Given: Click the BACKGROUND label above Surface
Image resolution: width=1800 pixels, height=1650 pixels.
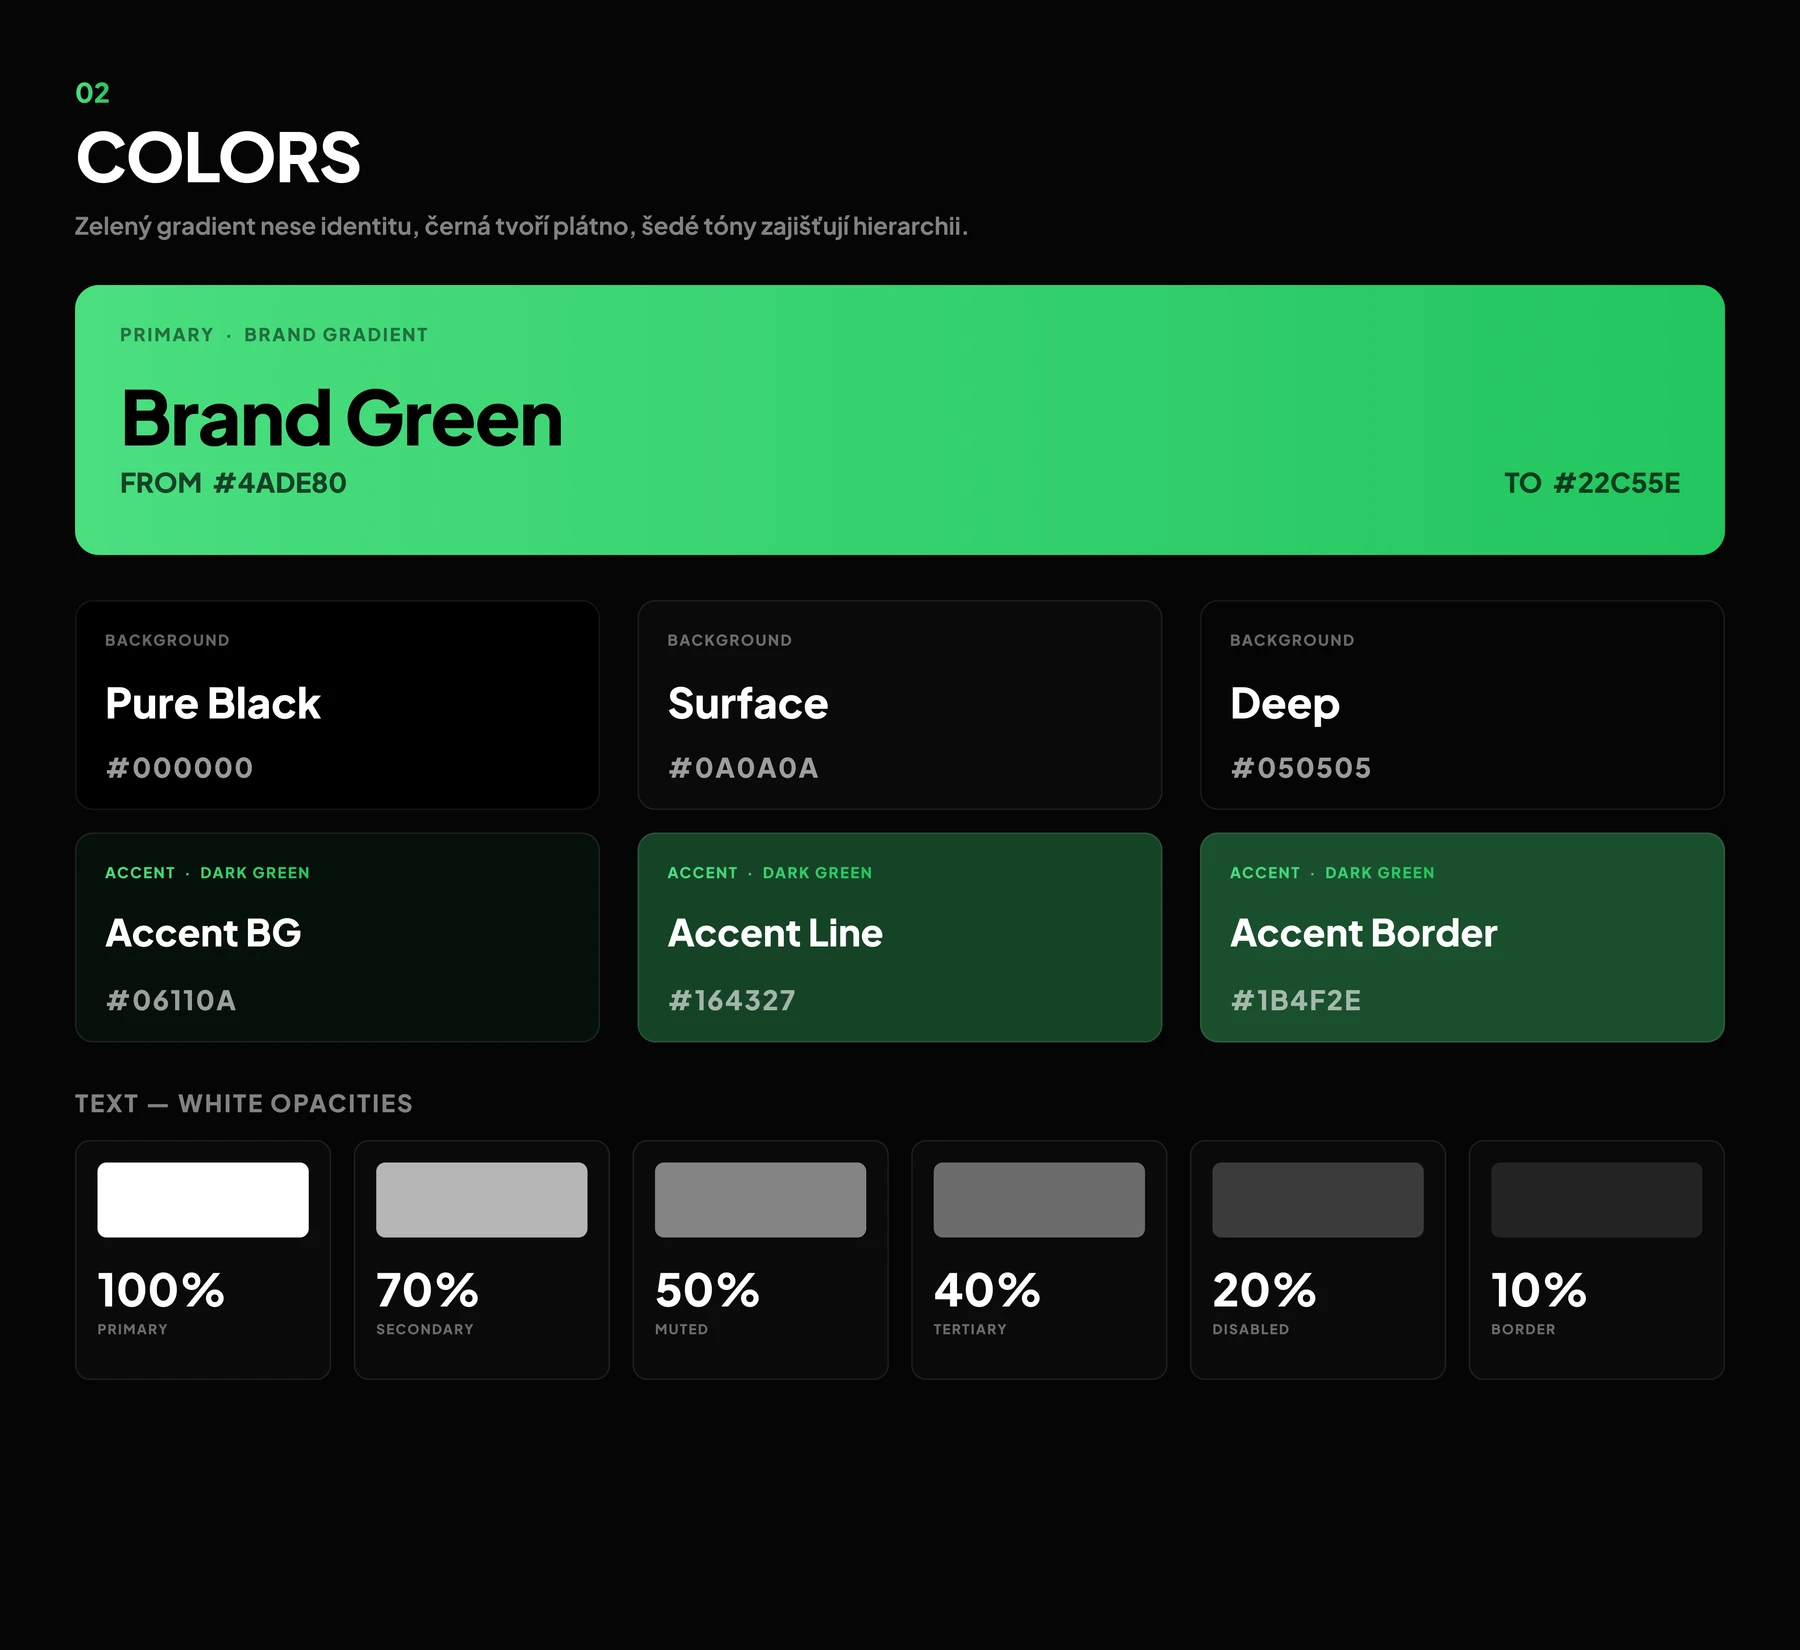Looking at the screenshot, I should (730, 640).
